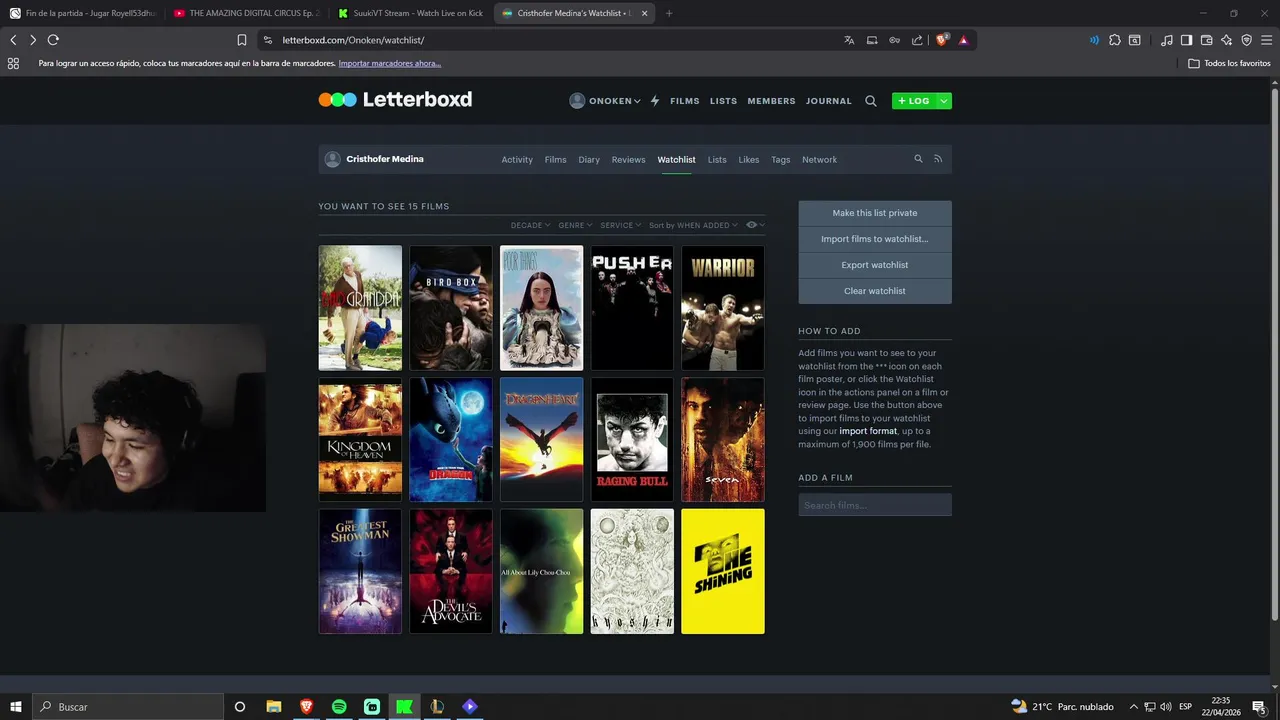1280x720 pixels.
Task: Switch to the profile Network tab
Action: click(x=819, y=160)
